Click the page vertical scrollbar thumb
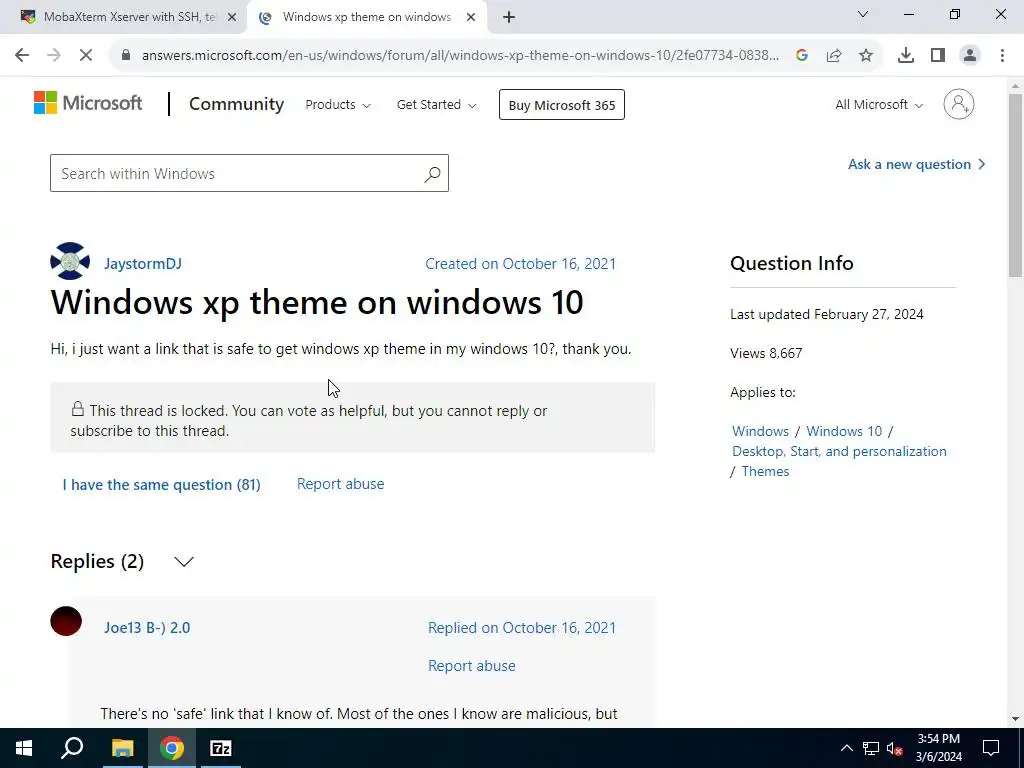Viewport: 1024px width, 768px height. [x=1016, y=185]
